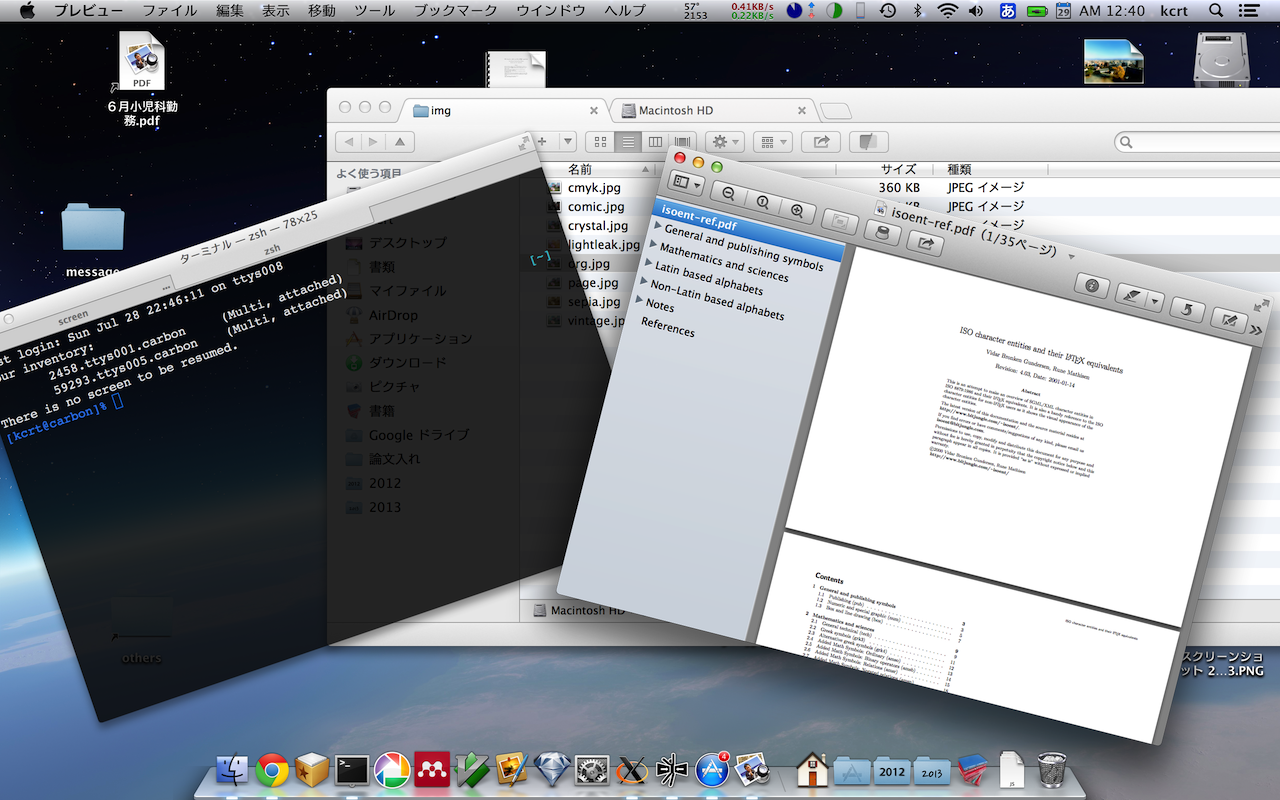Expand the Notes outline entry
This screenshot has height=800, width=1280.
(x=640, y=300)
